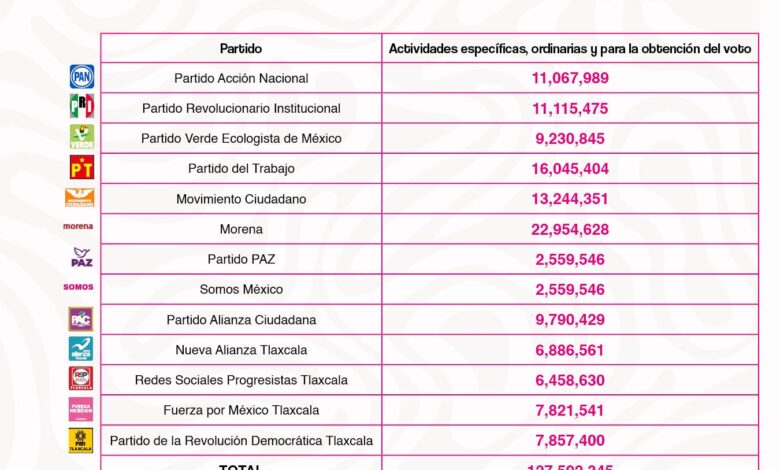The image size is (780, 470).
Task: Click the PAC party logo
Action: (81, 319)
